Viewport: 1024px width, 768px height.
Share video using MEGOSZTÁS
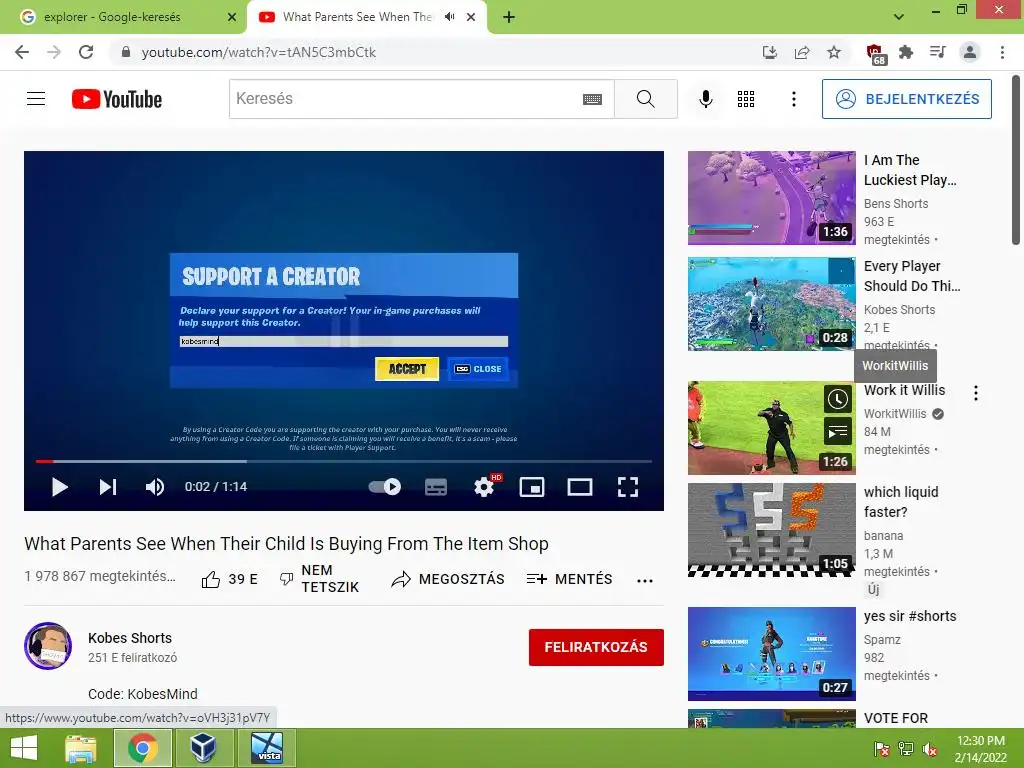(448, 579)
